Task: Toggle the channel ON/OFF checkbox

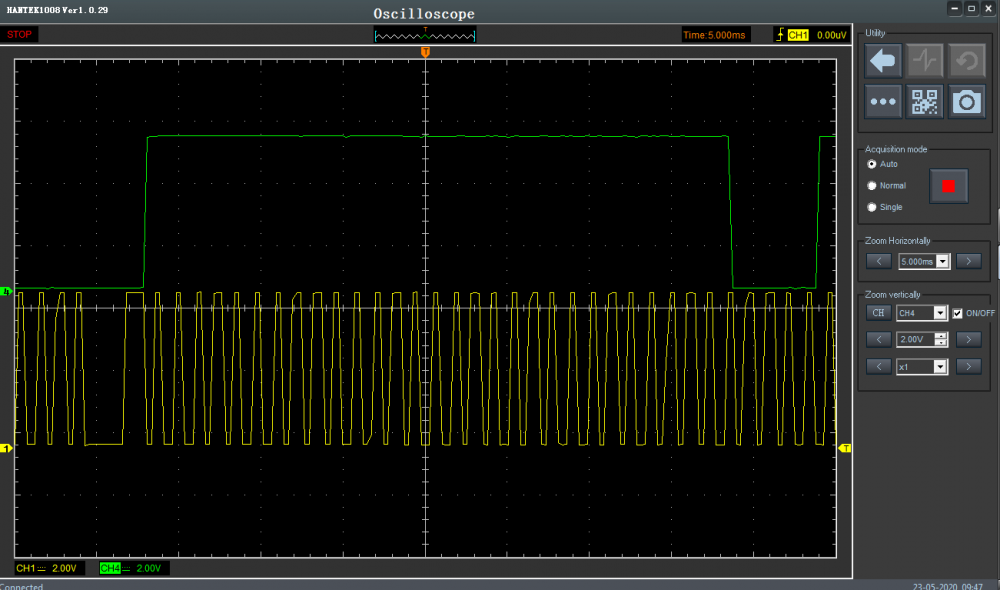Action: click(x=958, y=313)
